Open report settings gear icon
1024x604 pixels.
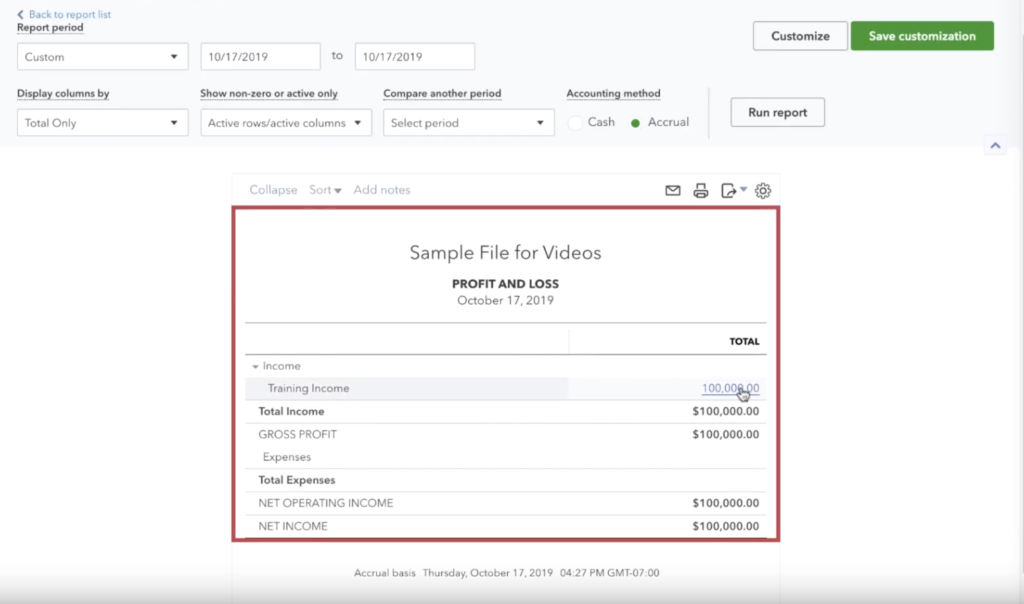763,190
